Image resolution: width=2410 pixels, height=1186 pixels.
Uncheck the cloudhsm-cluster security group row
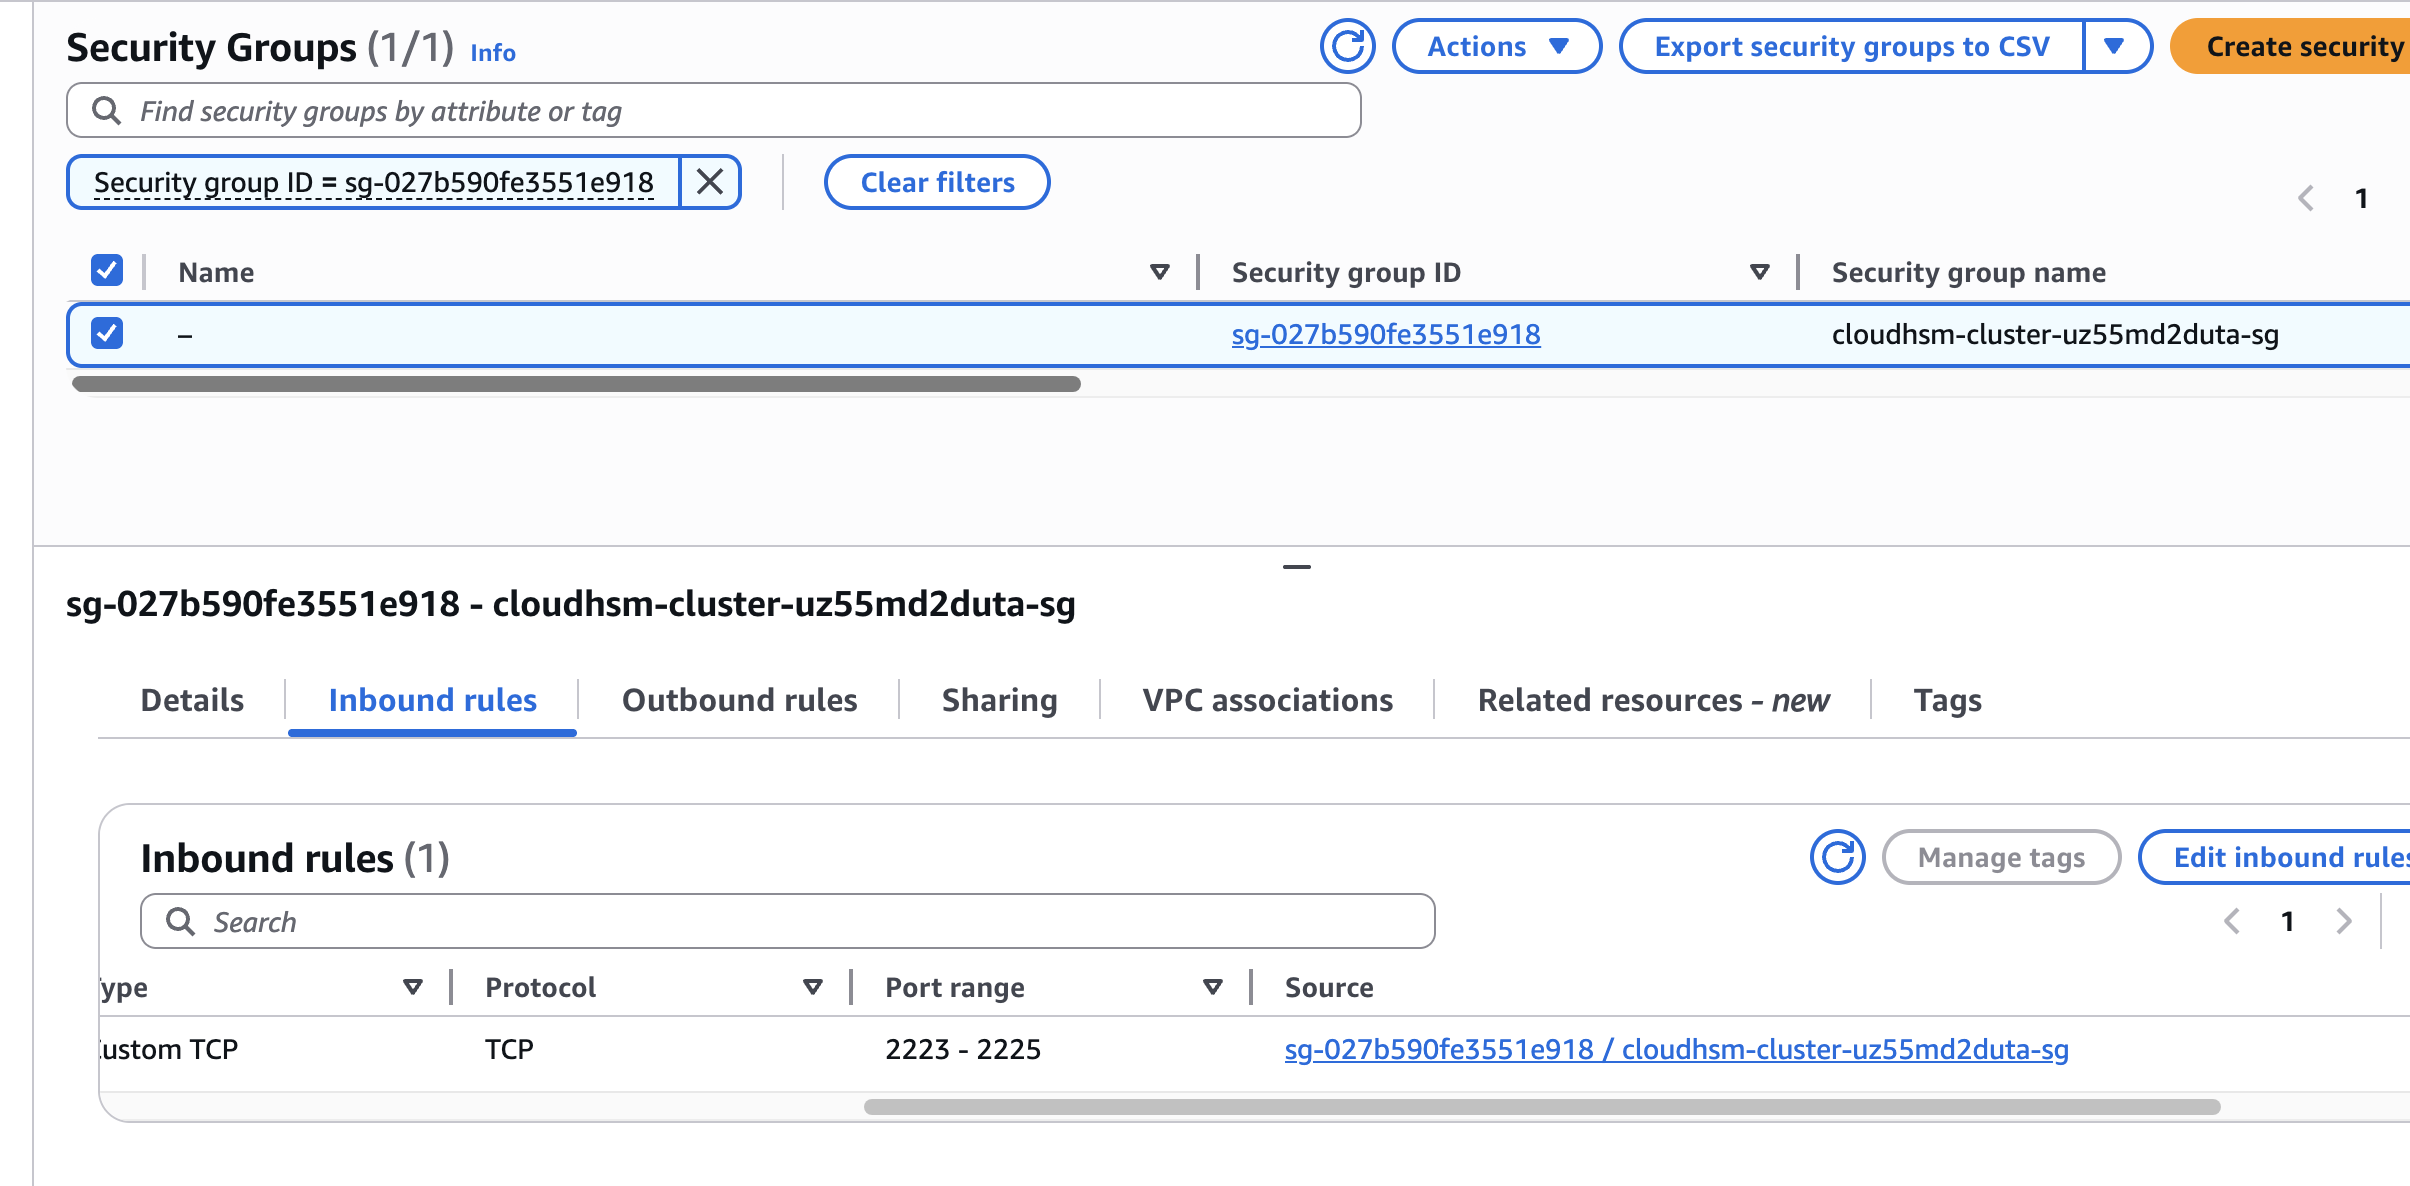click(107, 333)
